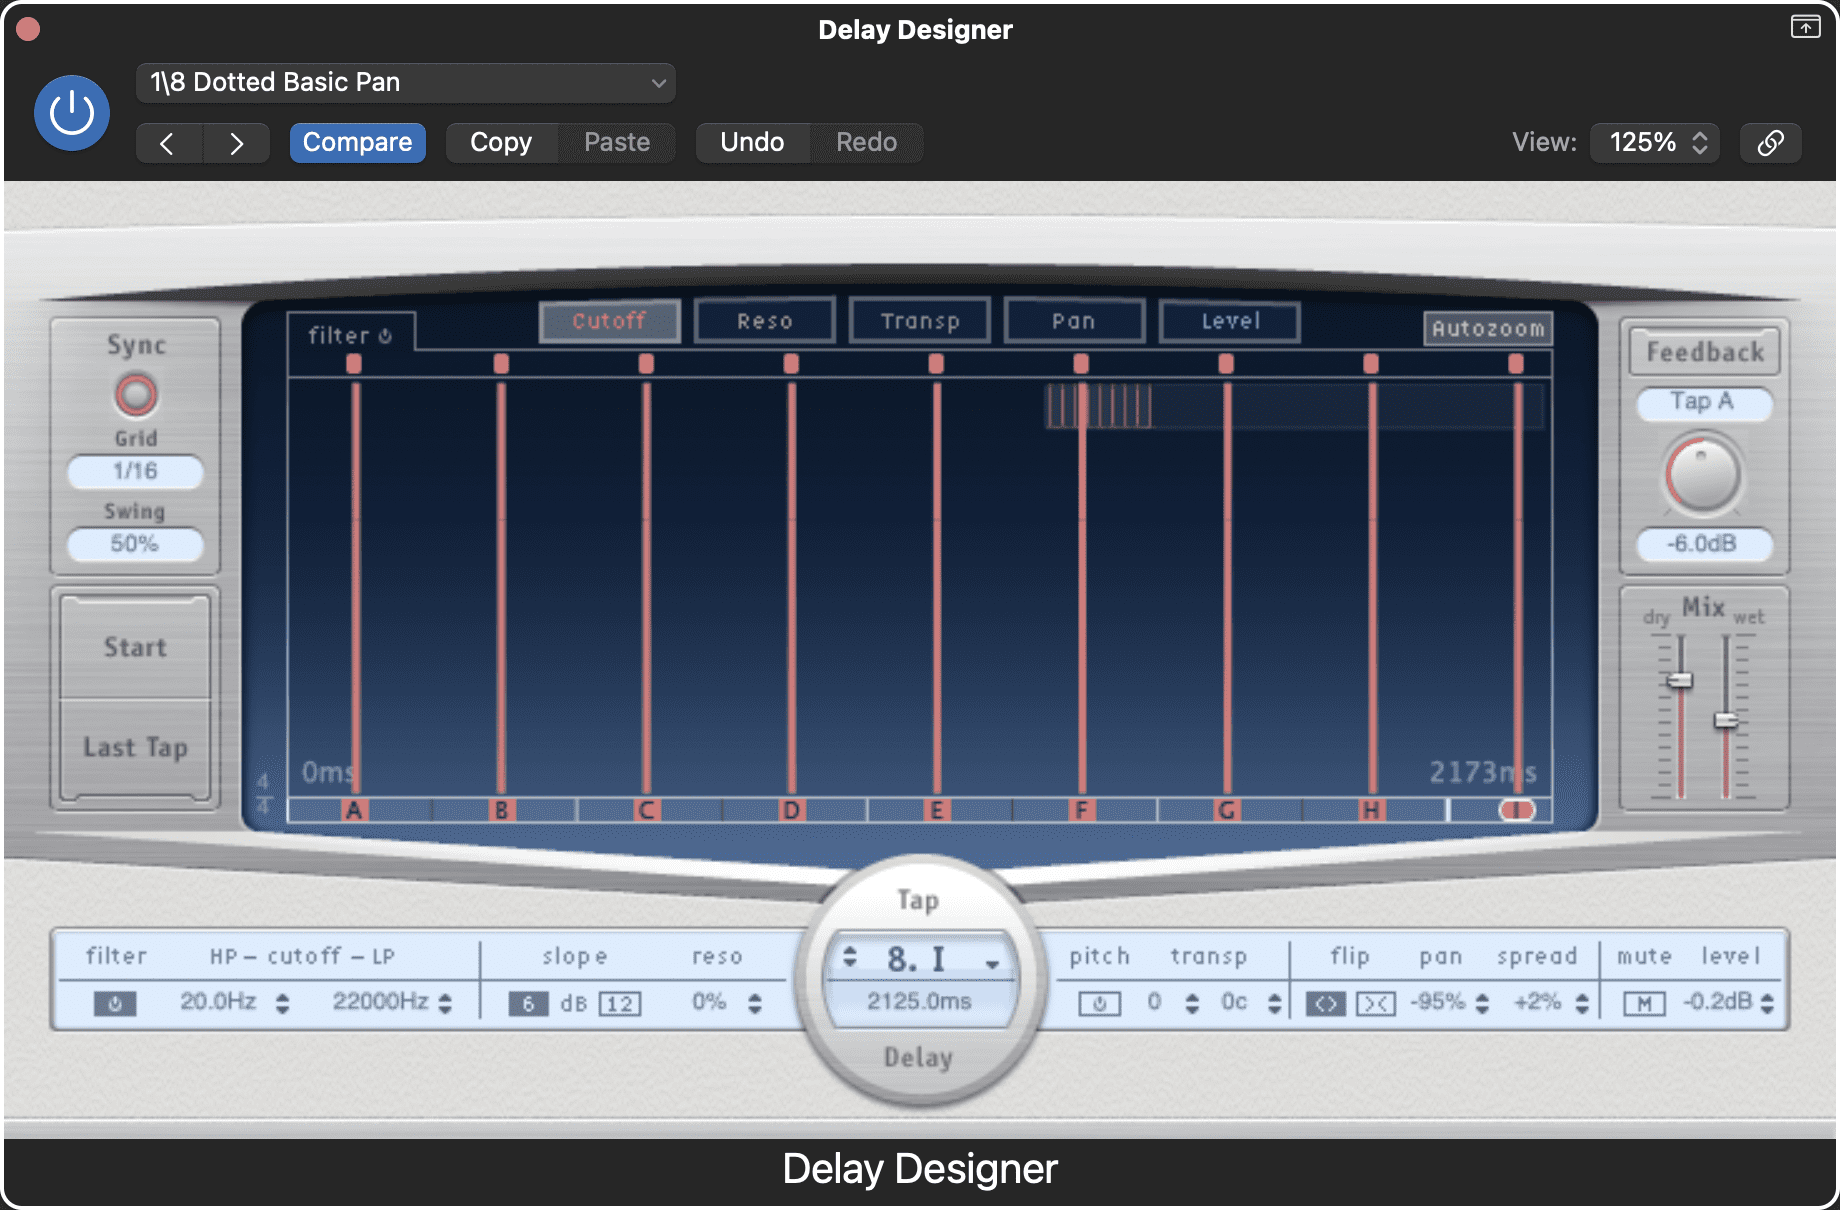Click the Compare button
1840x1210 pixels.
pyautogui.click(x=357, y=142)
